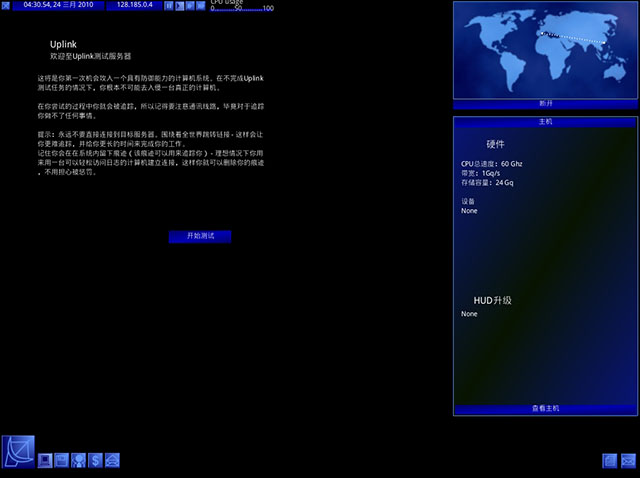Click the 断开 disconnect button under map
This screenshot has height=478, width=640.
[x=545, y=104]
